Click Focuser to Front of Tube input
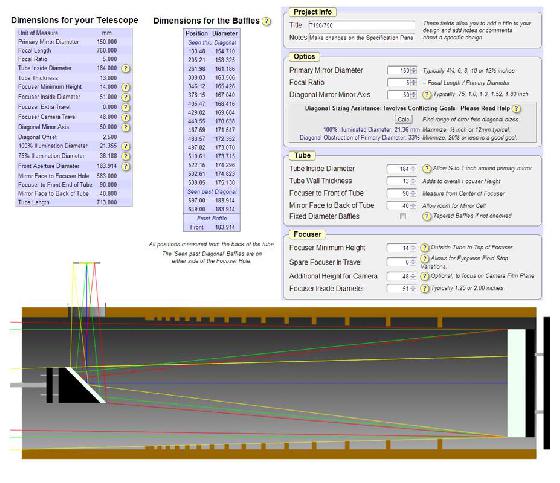 coord(401,193)
